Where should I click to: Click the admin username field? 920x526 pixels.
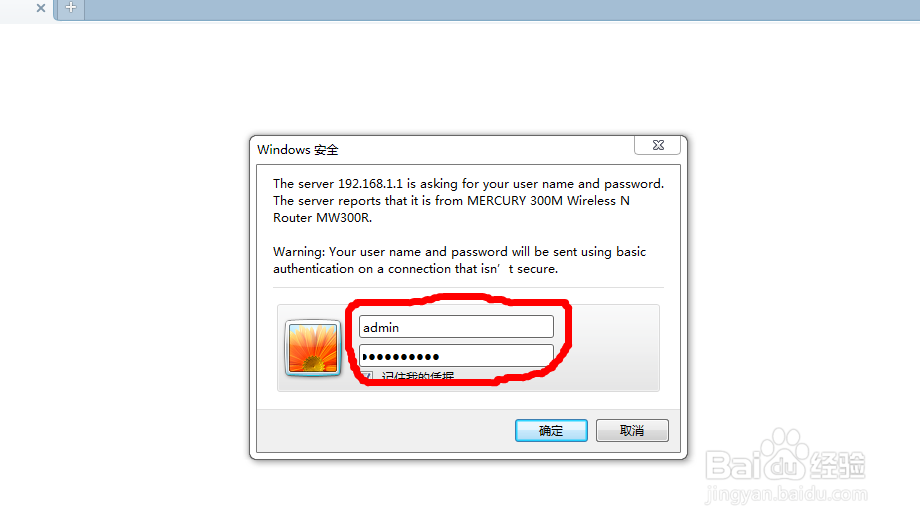(456, 327)
